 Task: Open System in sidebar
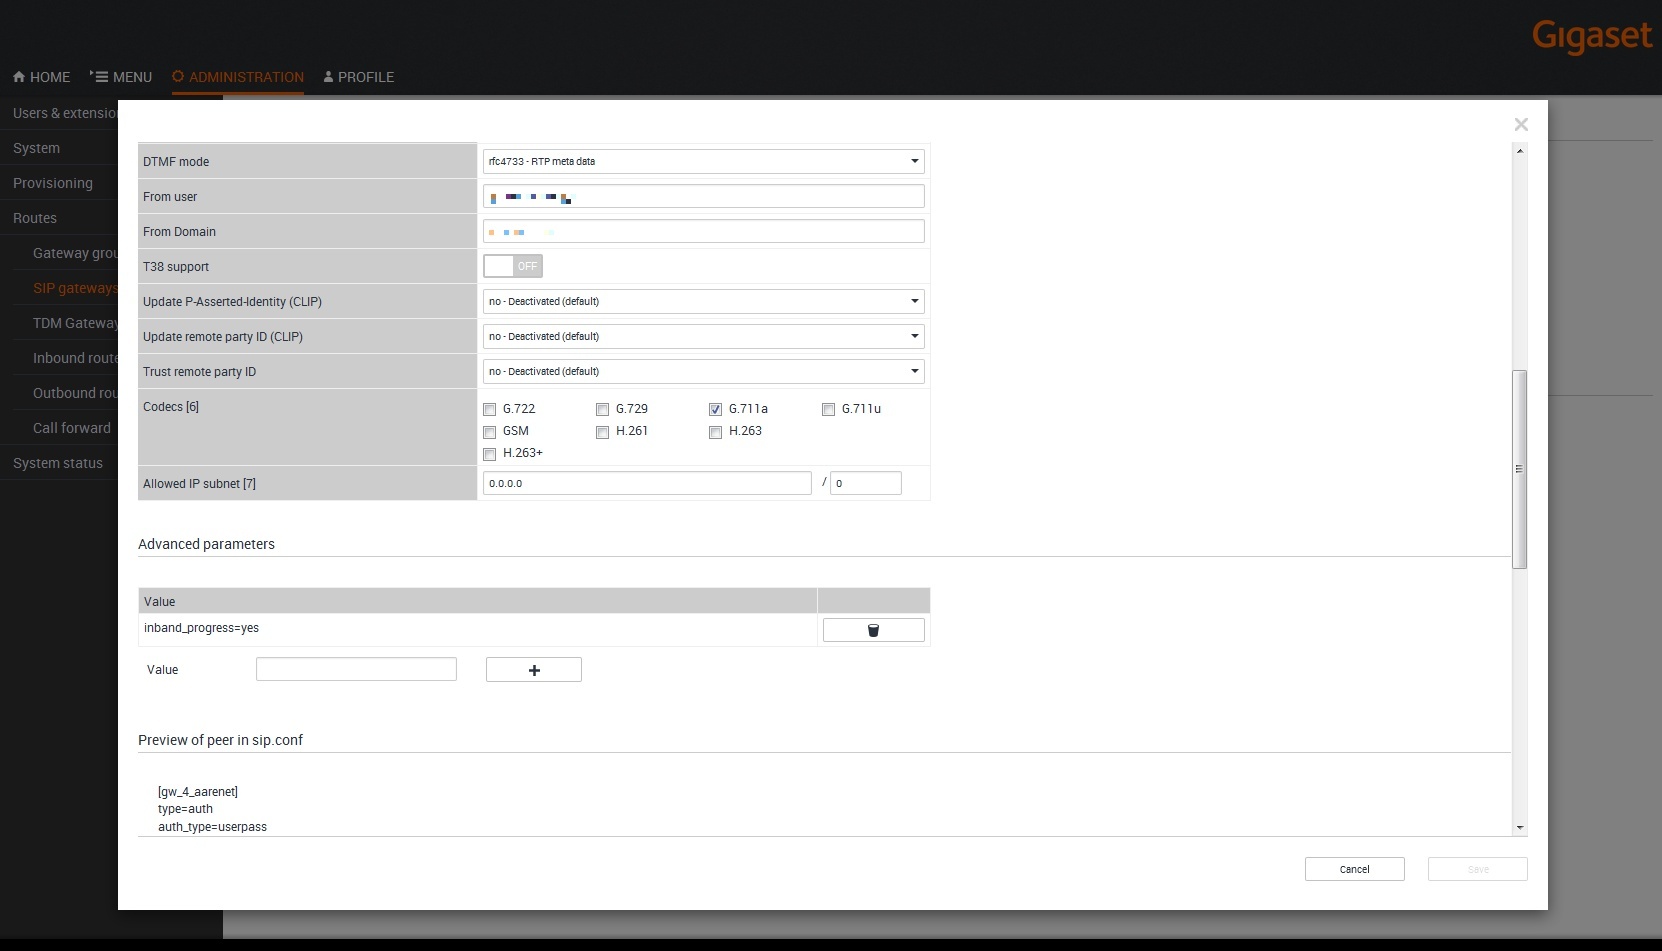click(36, 148)
